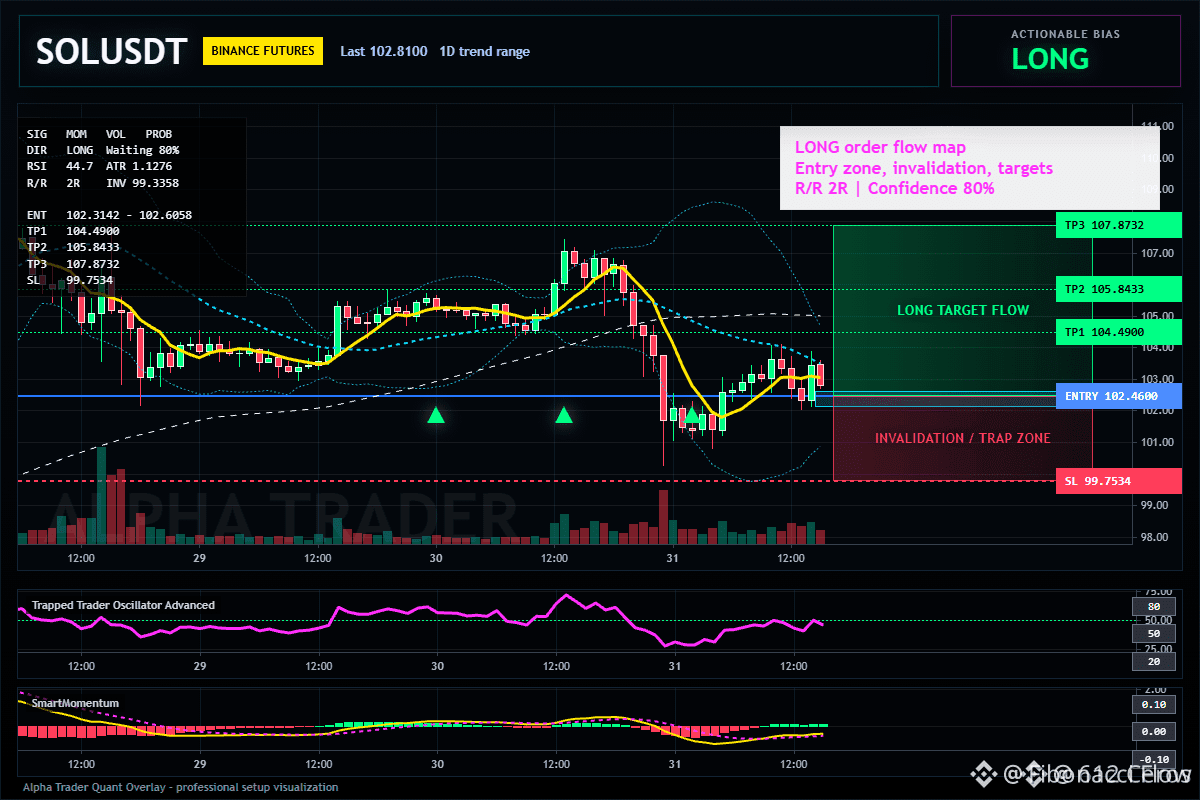Select the TP3 107.8732 price-axis tag
This screenshot has width=1200, height=800.
click(1118, 226)
